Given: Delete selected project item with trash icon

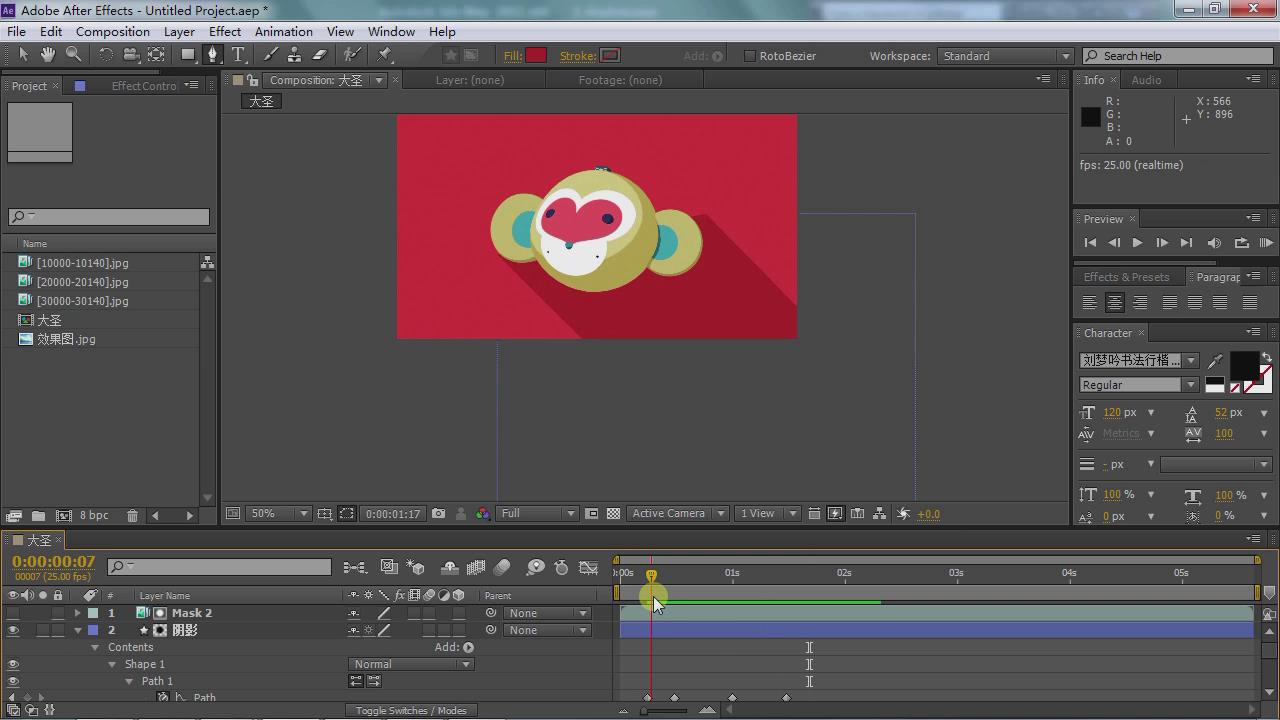Looking at the screenshot, I should 132,515.
